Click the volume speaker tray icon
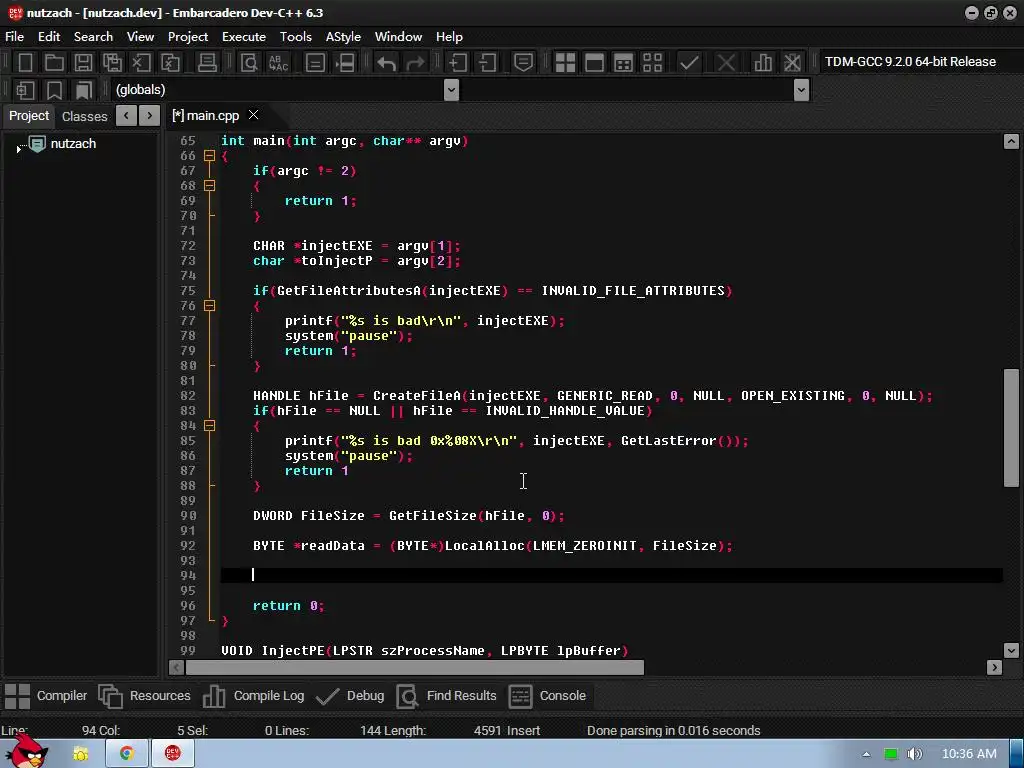 tap(914, 754)
